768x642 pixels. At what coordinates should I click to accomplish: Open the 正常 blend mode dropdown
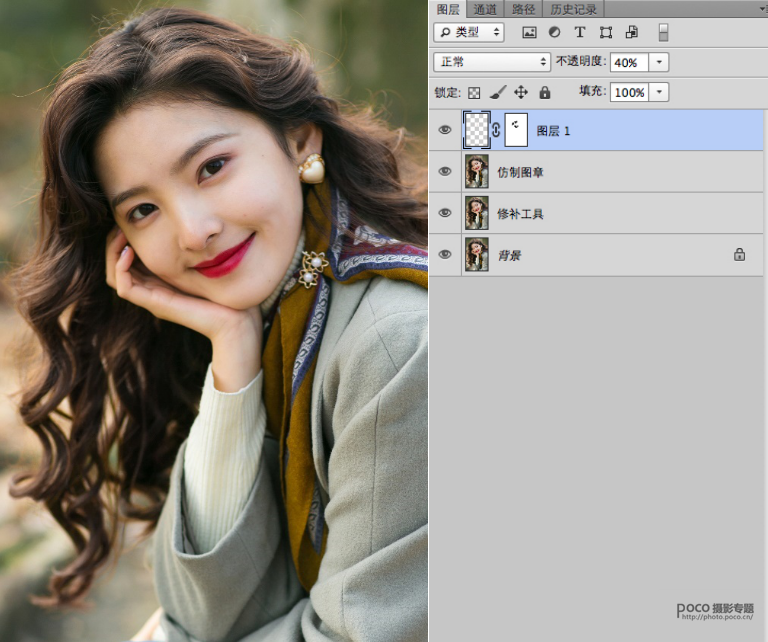[x=492, y=62]
